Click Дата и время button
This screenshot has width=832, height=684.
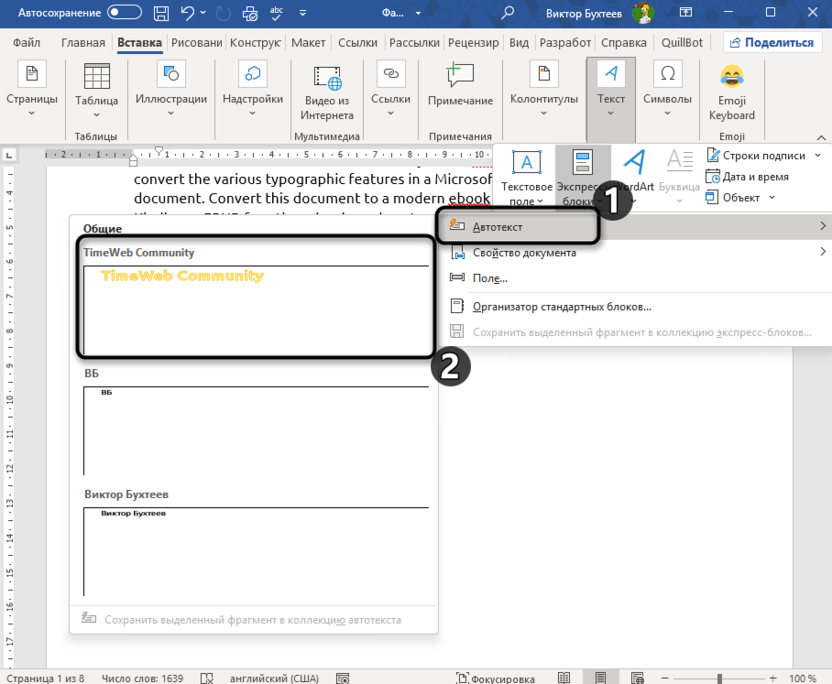(747, 176)
